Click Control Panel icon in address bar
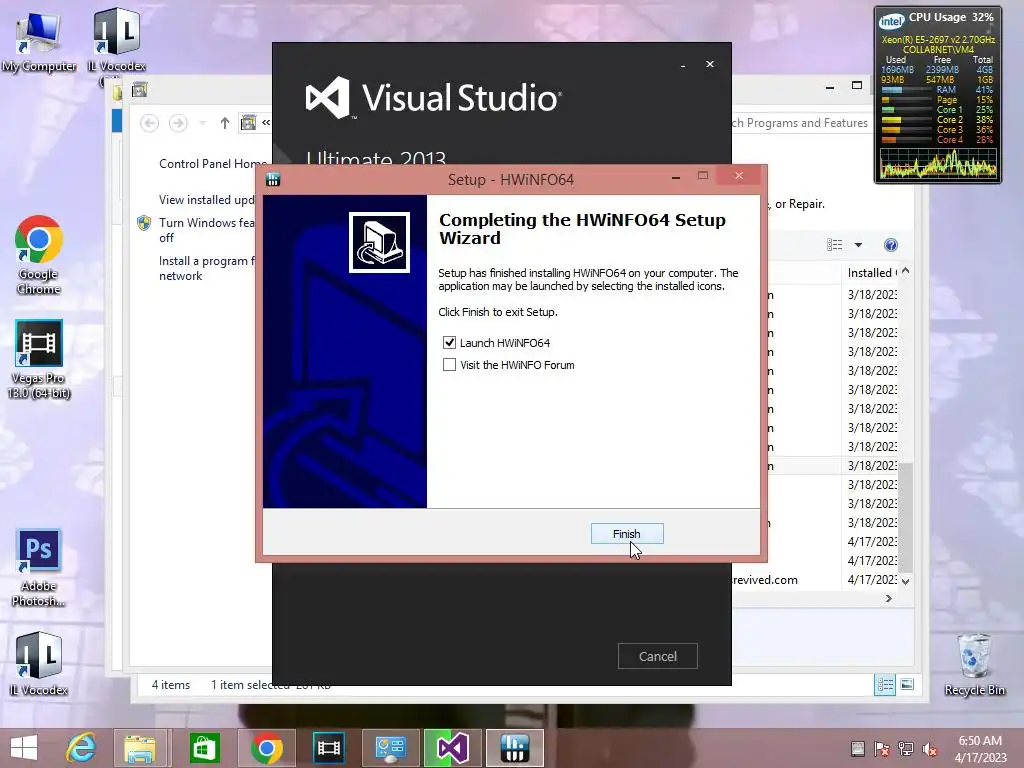1024x768 pixels. pos(248,123)
